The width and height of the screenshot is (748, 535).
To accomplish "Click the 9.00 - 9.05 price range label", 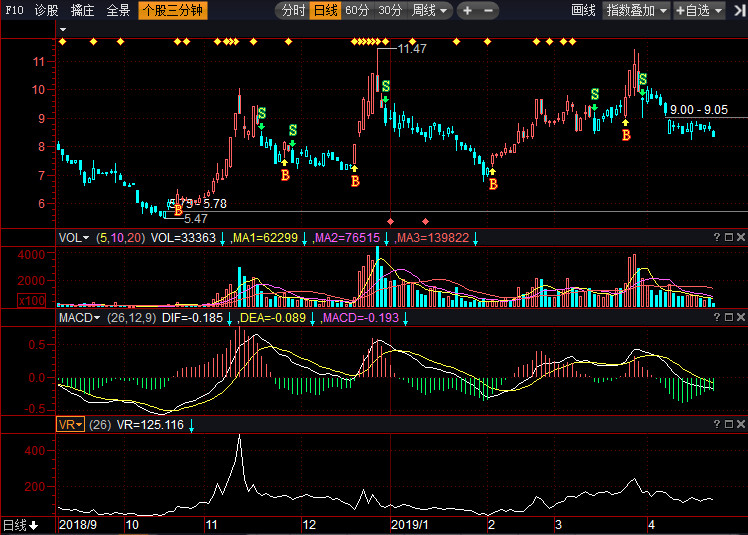I will click(x=699, y=110).
